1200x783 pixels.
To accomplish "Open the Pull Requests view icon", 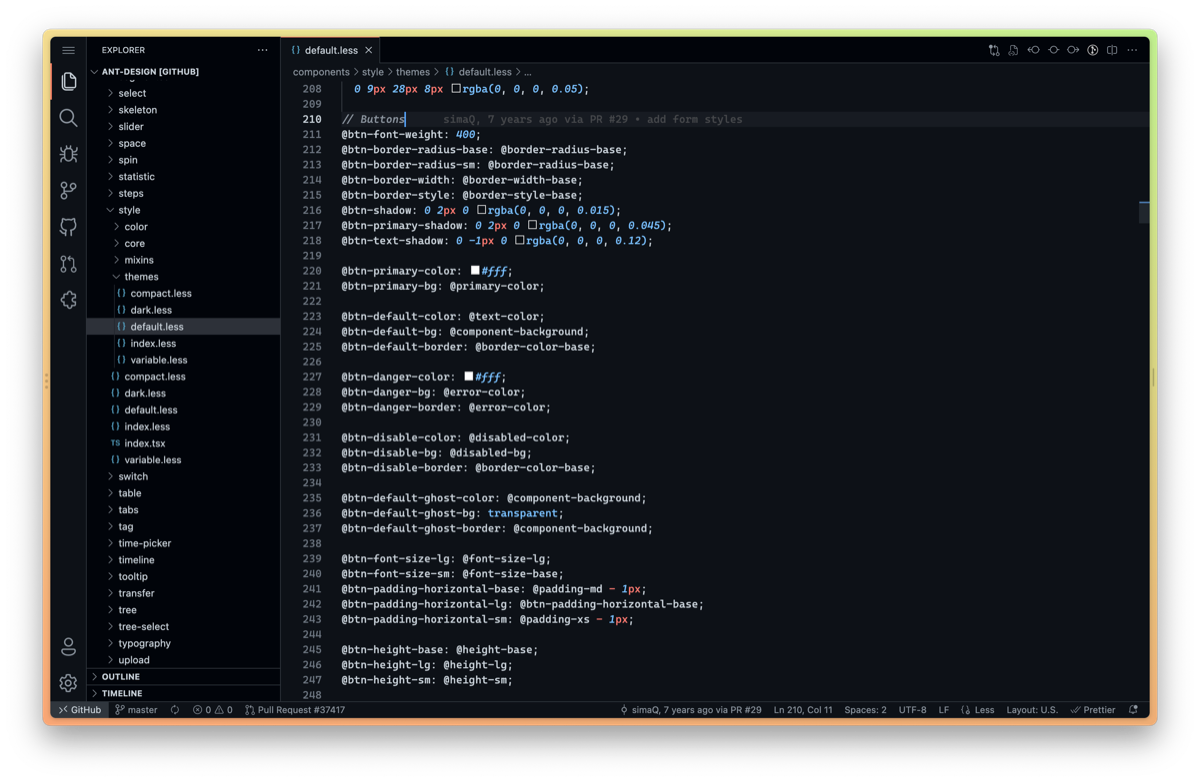I will click(68, 264).
